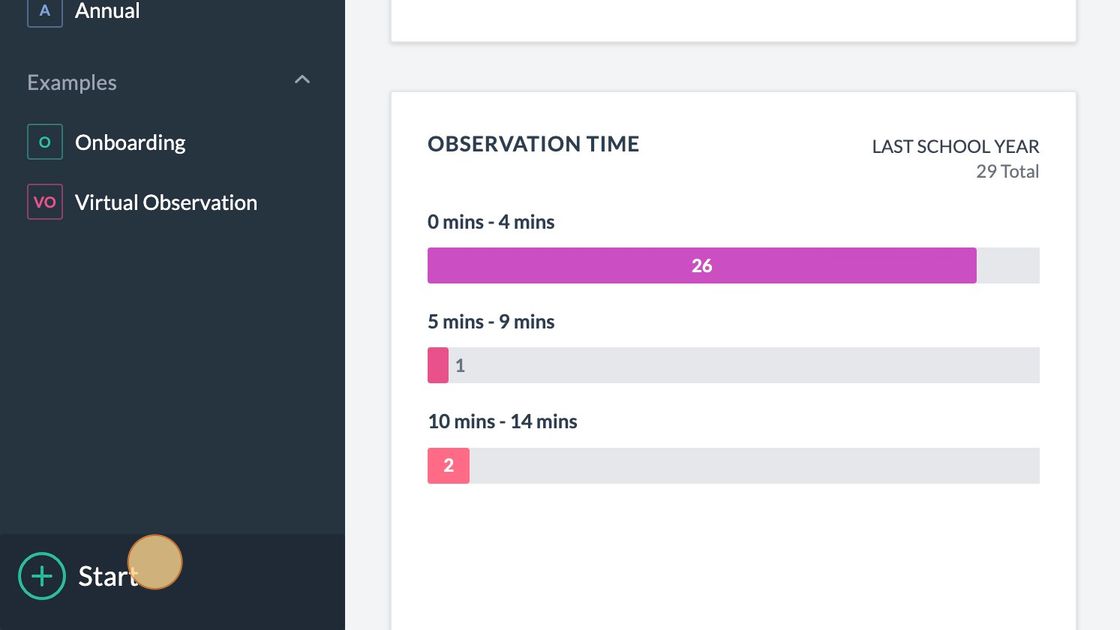Click the "0 mins - 4 mins" label
The width and height of the screenshot is (1120, 630).
click(x=491, y=222)
